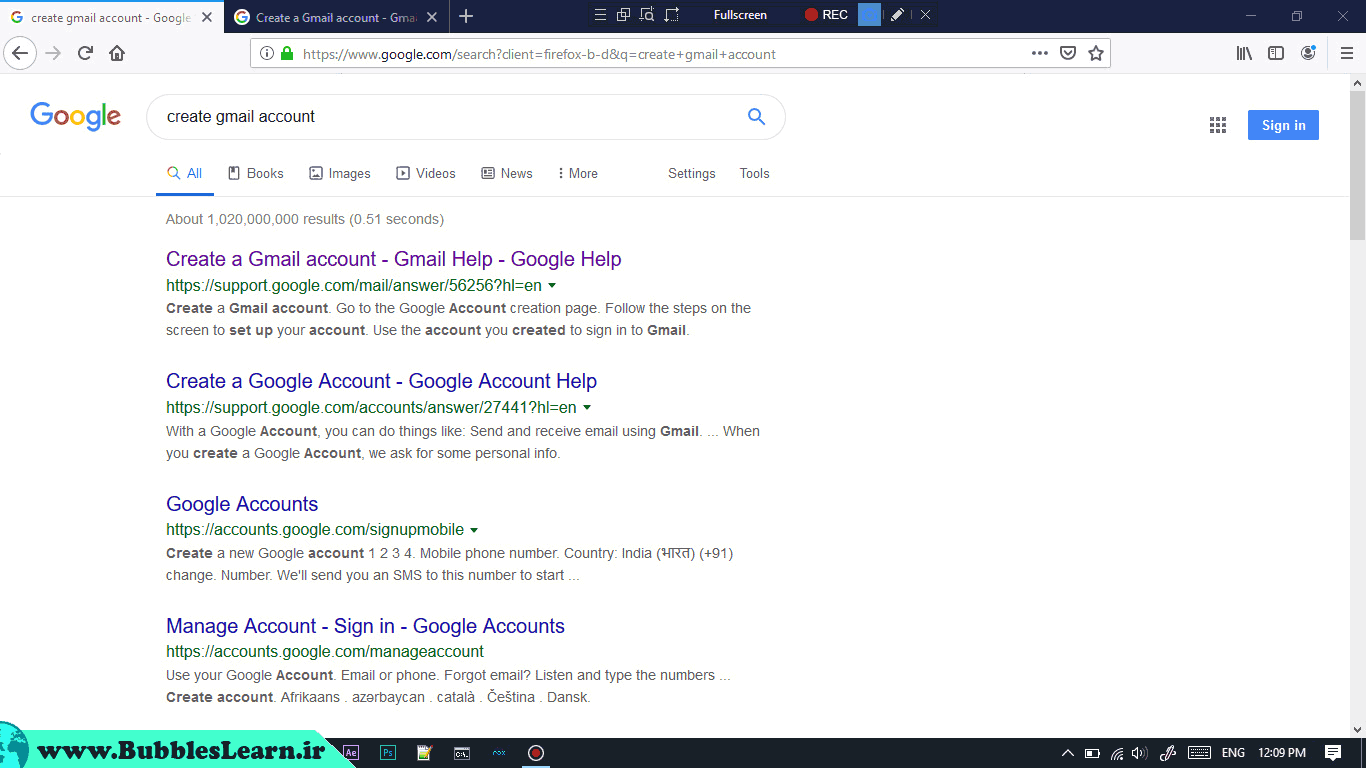The width and height of the screenshot is (1366, 768).
Task: Click the Firefox address bar URL
Action: click(540, 54)
